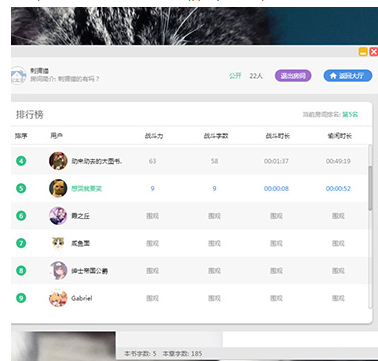The width and height of the screenshot is (378, 361).
Task: Select the rank 4 user name
Action: coord(97,161)
